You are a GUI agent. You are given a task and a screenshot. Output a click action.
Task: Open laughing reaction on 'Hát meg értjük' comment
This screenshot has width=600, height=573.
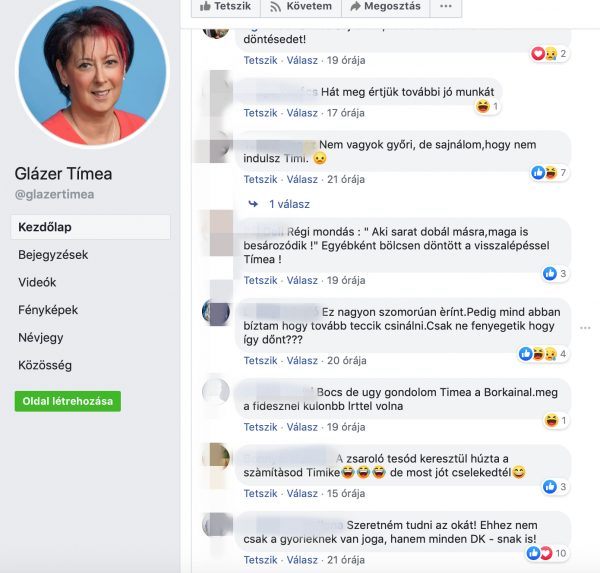click(x=488, y=106)
